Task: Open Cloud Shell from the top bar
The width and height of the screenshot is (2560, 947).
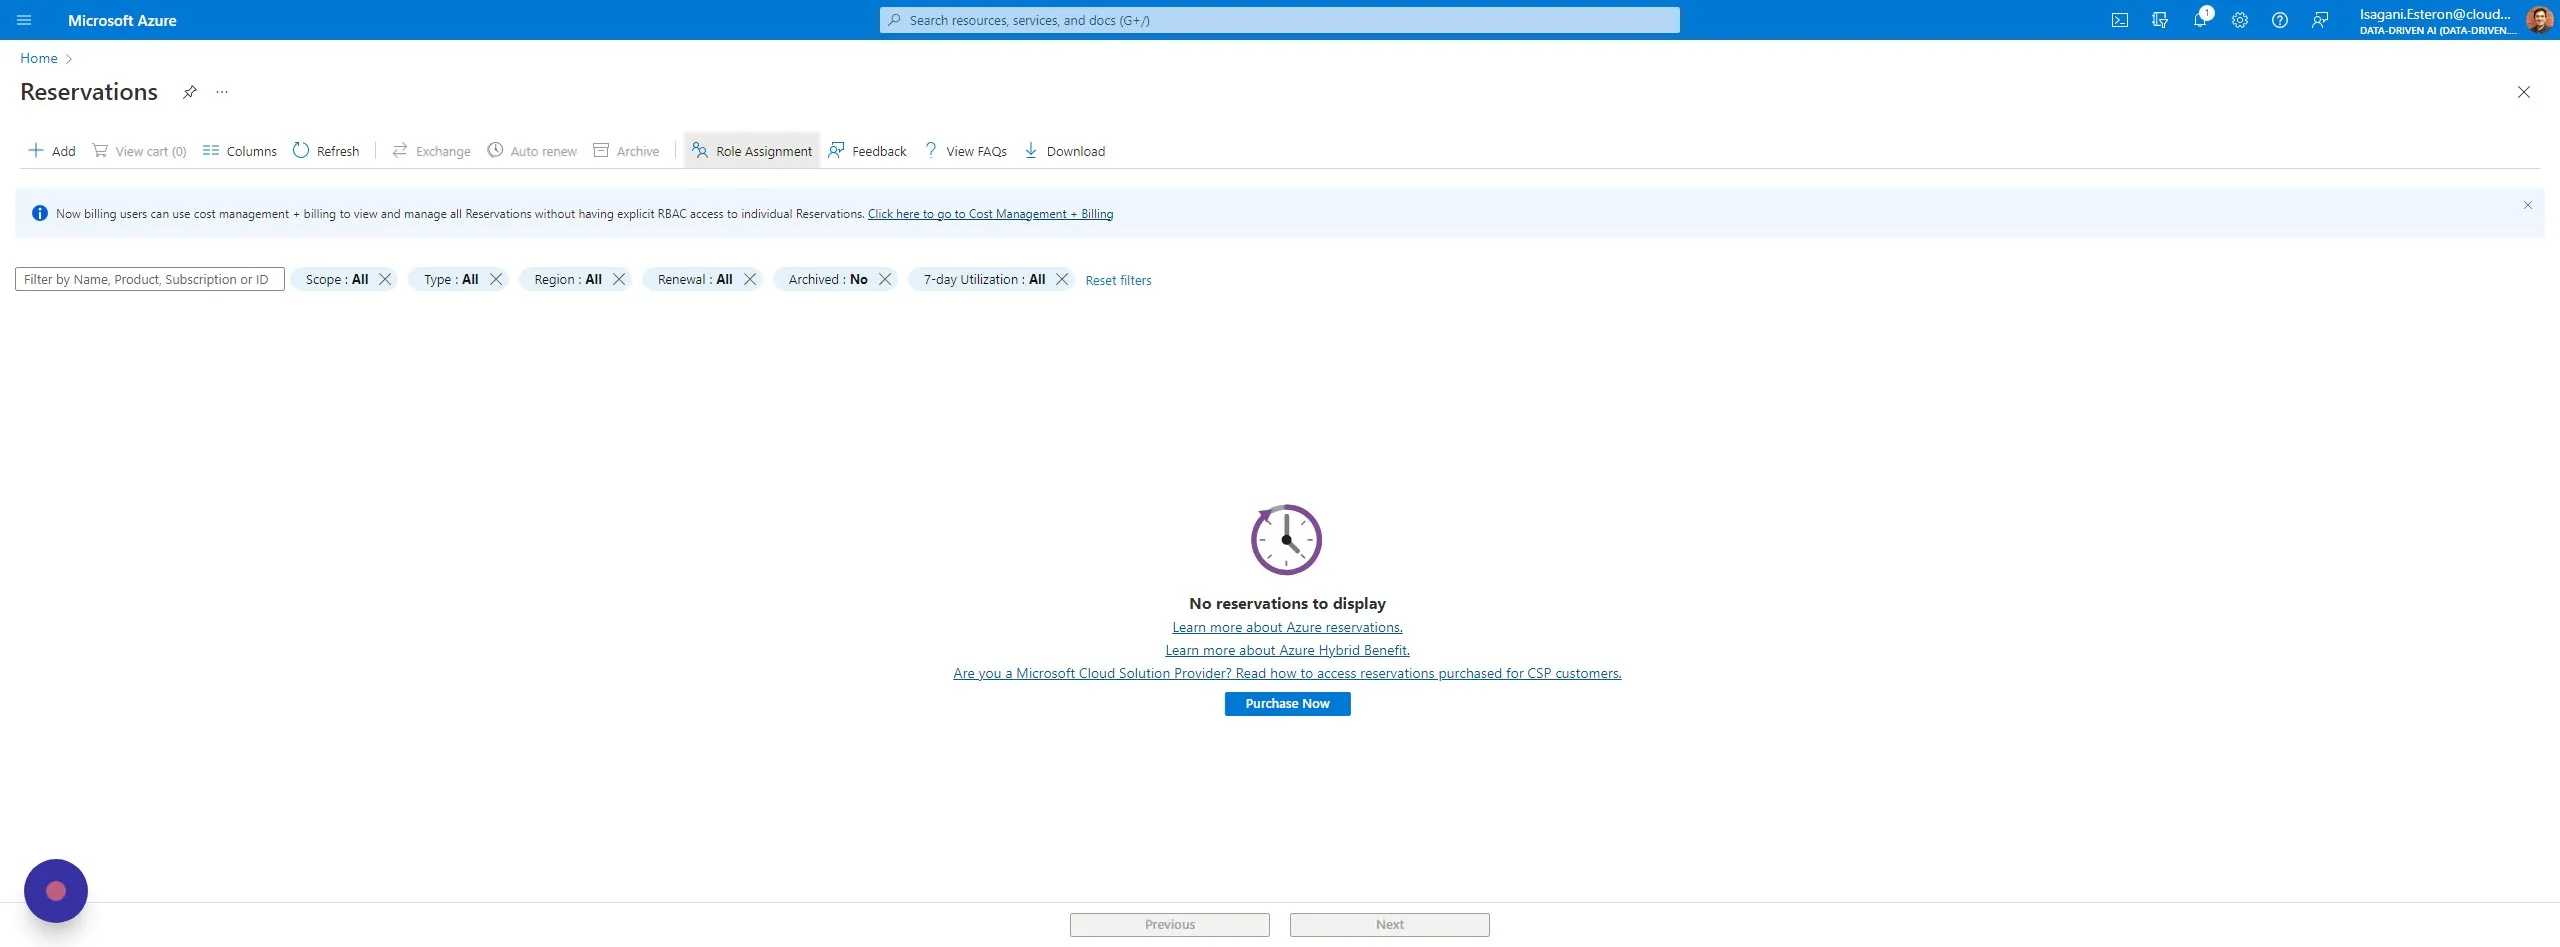Action: [x=2119, y=20]
